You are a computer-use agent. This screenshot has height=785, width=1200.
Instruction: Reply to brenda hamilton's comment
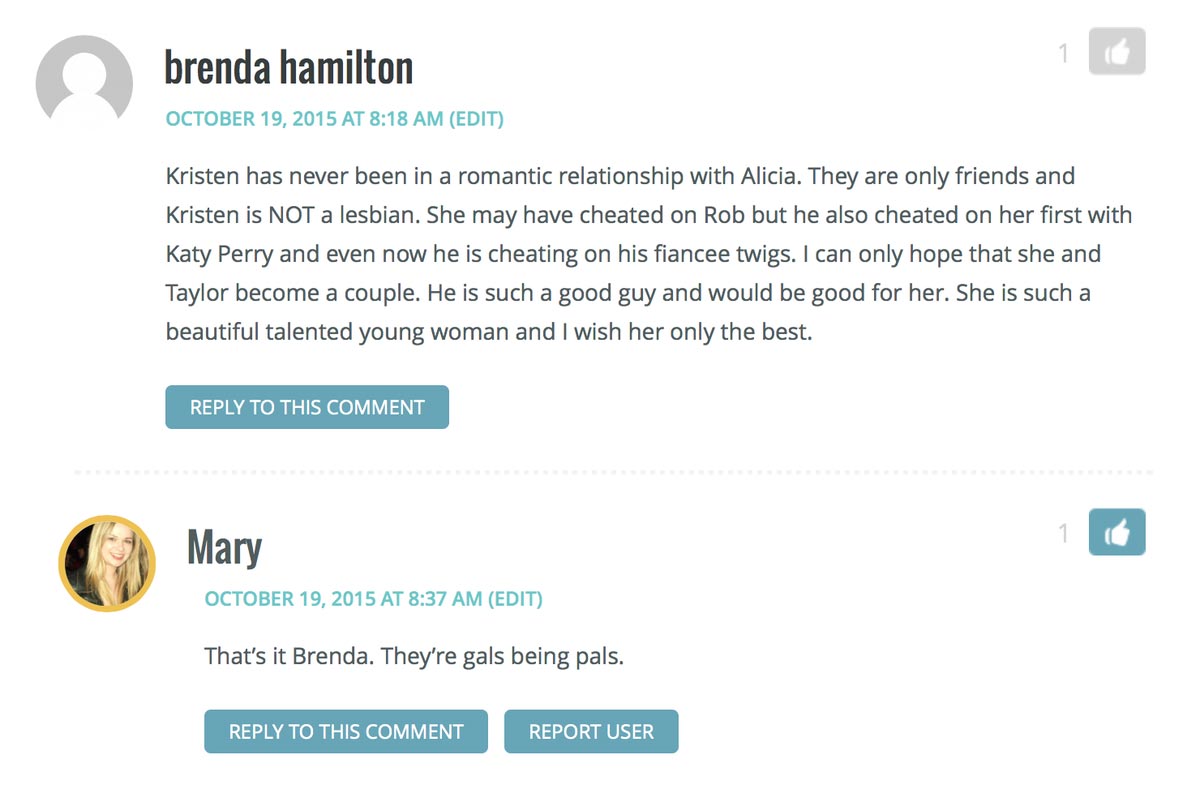coord(307,407)
